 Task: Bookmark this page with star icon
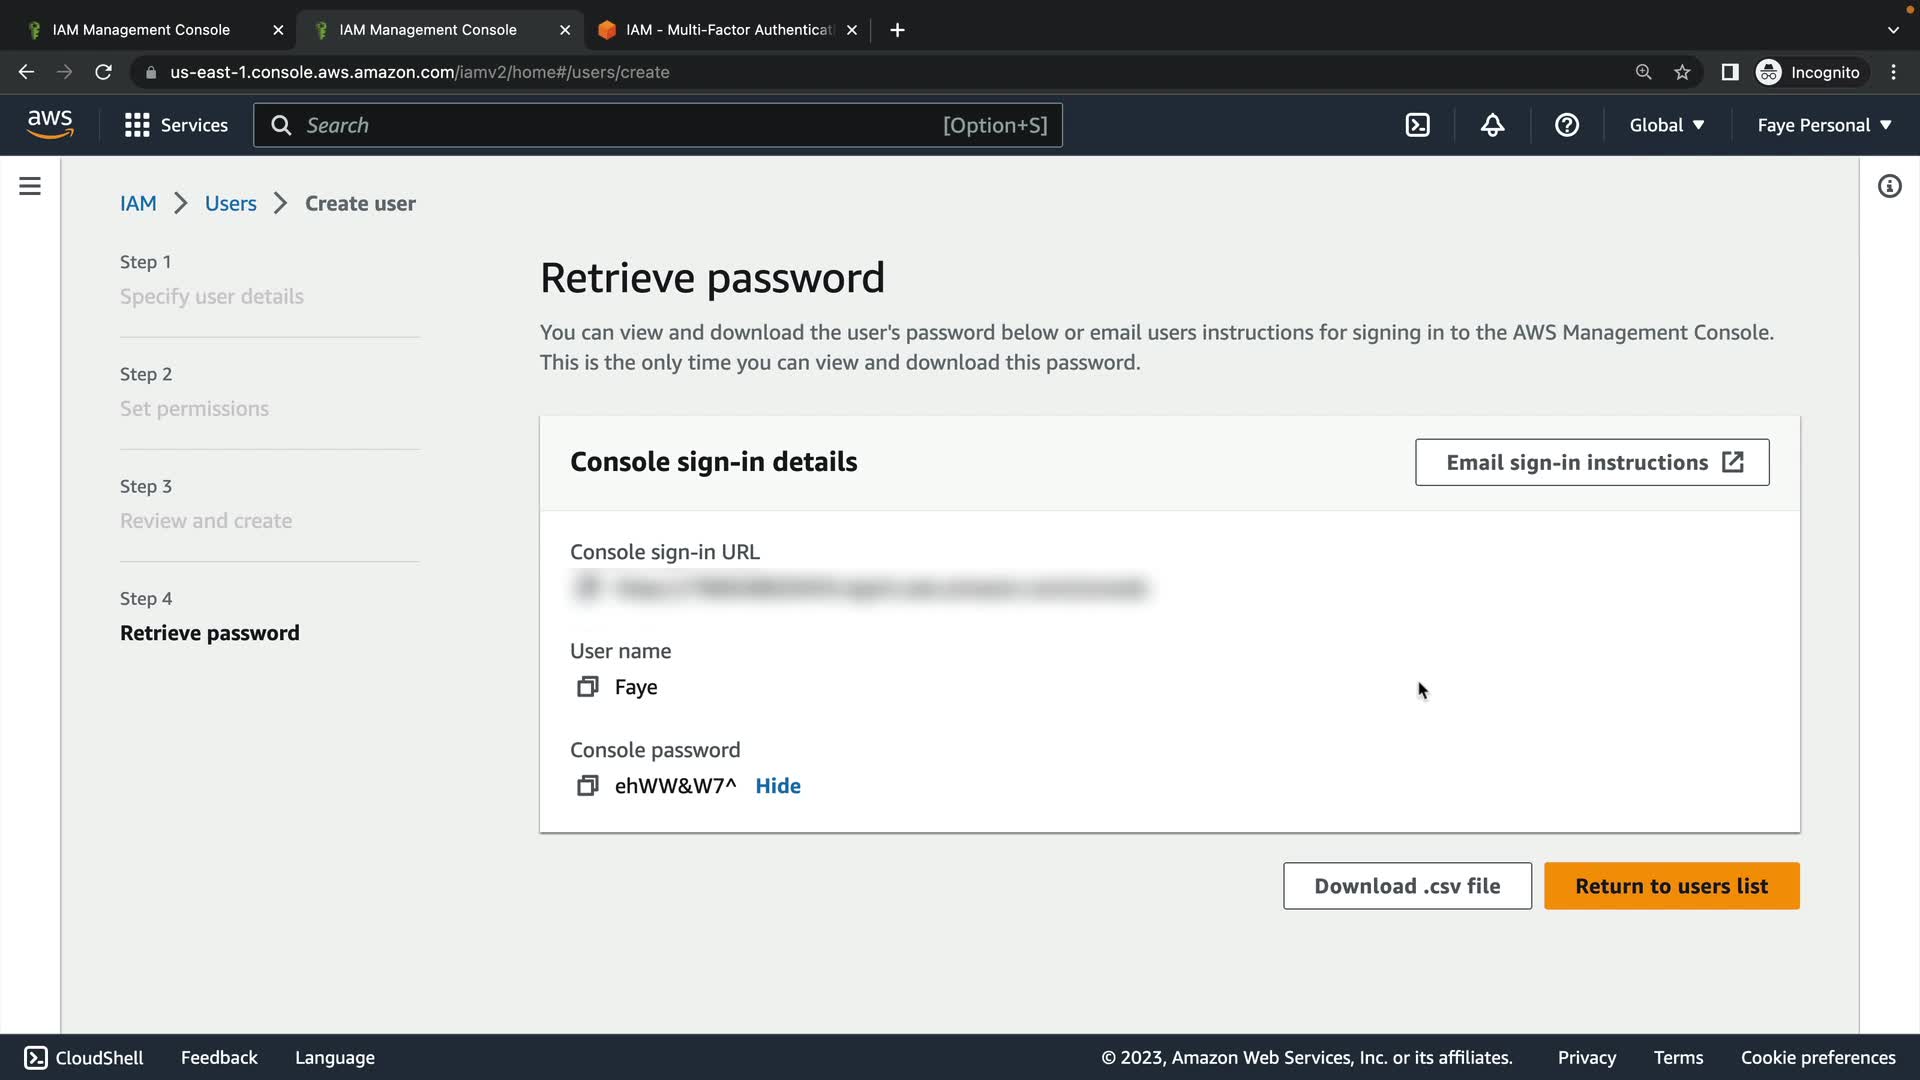point(1682,72)
